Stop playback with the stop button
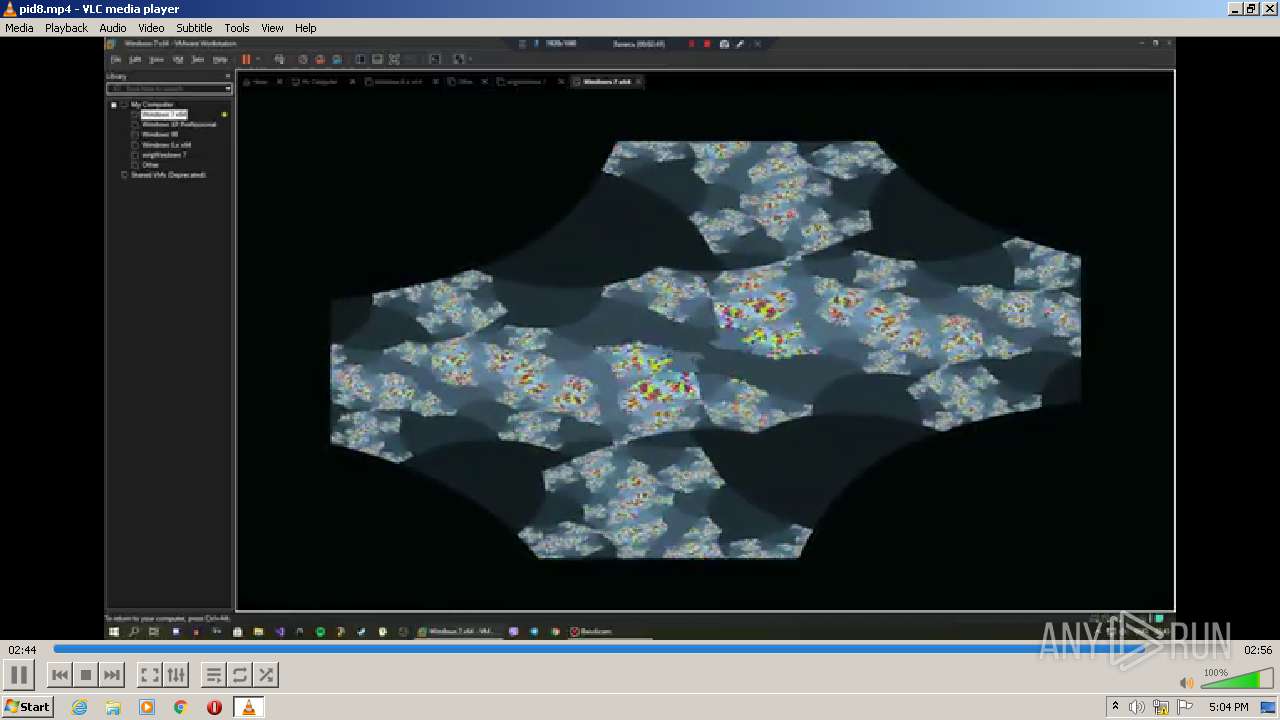 86,675
